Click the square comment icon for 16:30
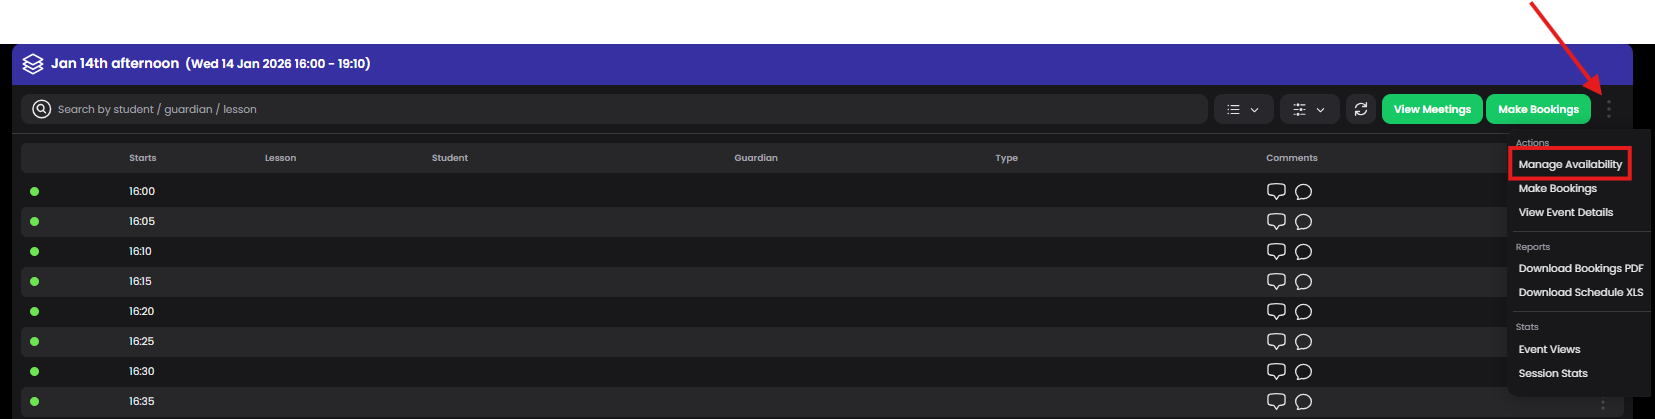 click(x=1276, y=371)
